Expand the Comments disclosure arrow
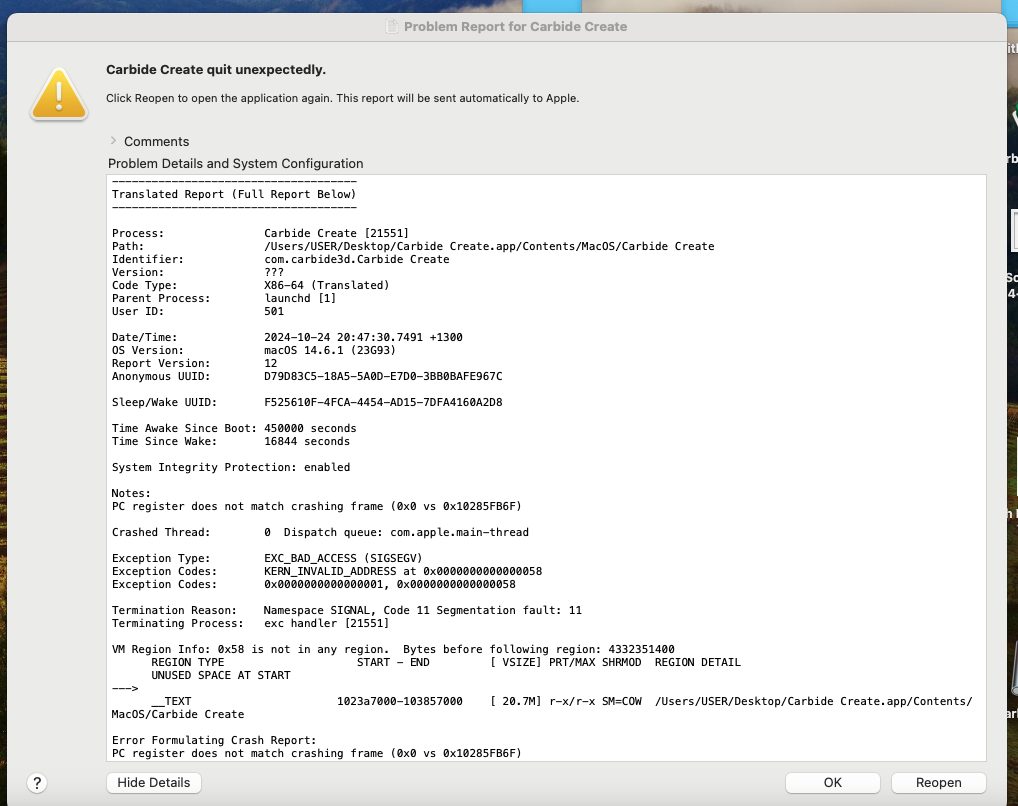 (113, 141)
